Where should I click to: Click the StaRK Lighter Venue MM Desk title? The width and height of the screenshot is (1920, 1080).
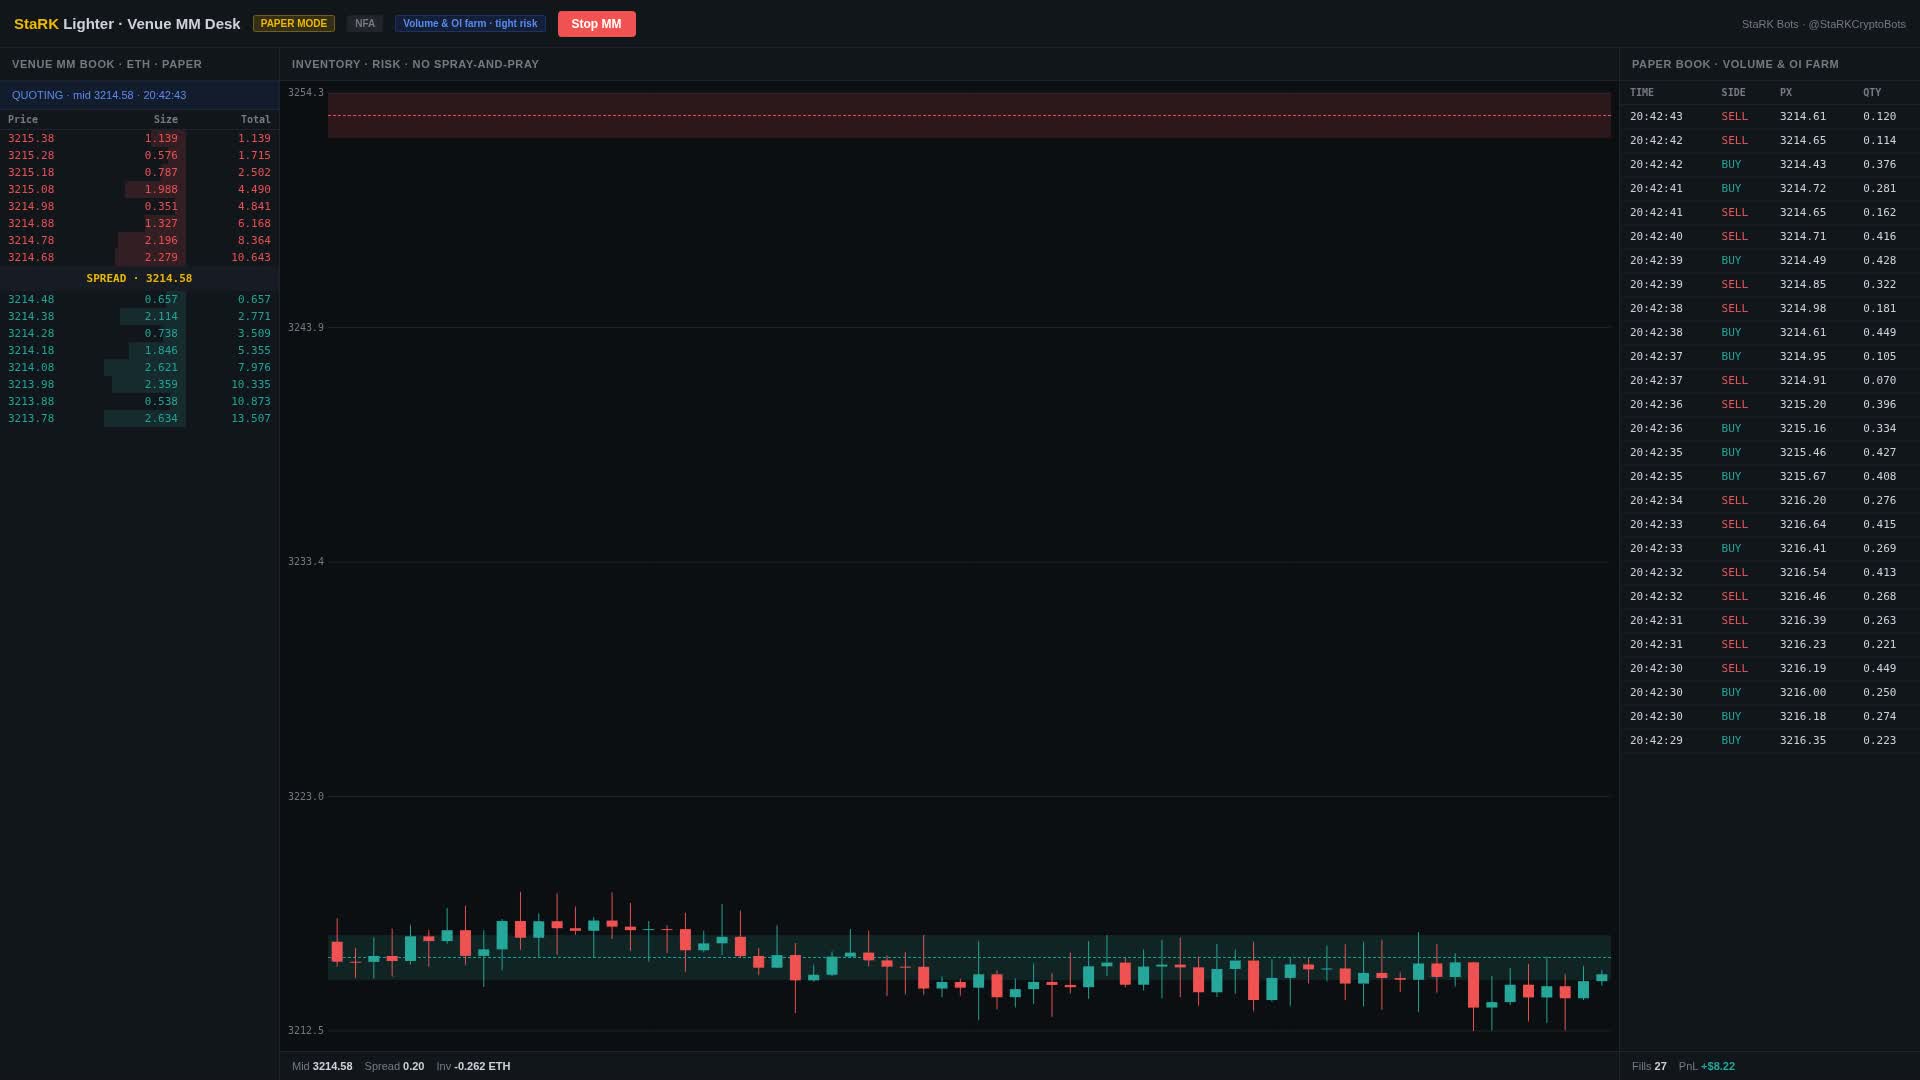127,24
